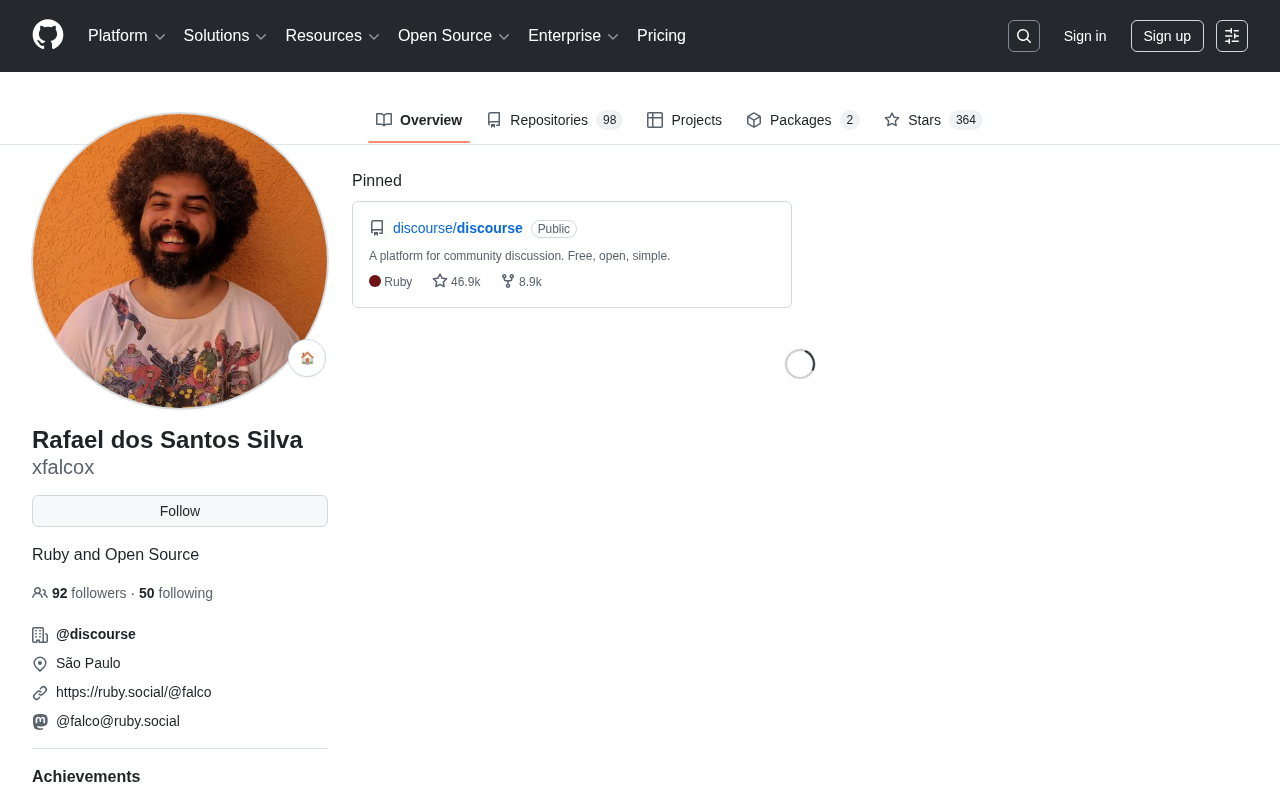Click the Achievements heading
The height and width of the screenshot is (800, 1280).
click(86, 777)
